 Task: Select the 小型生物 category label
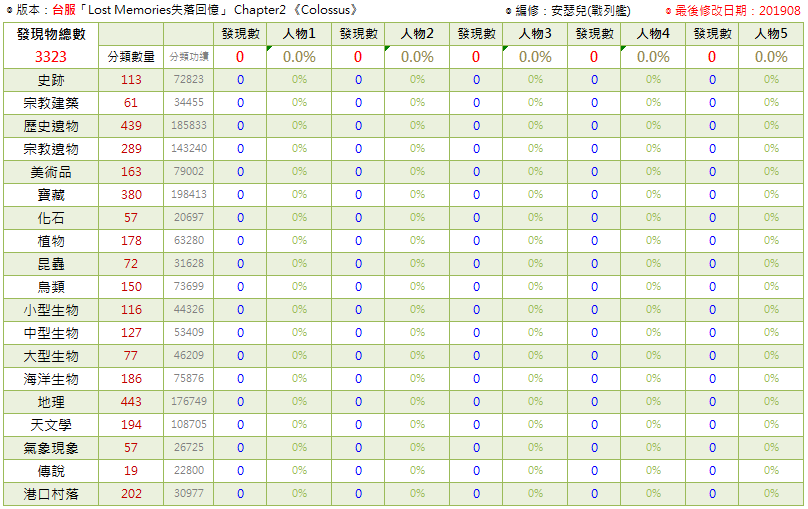click(x=50, y=310)
